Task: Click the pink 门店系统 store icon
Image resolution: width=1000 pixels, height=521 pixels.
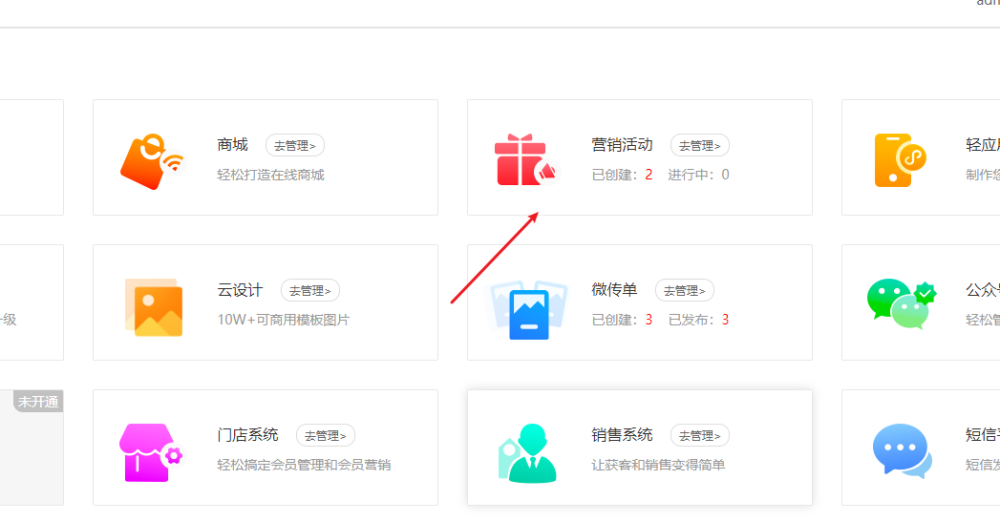Action: (151, 452)
